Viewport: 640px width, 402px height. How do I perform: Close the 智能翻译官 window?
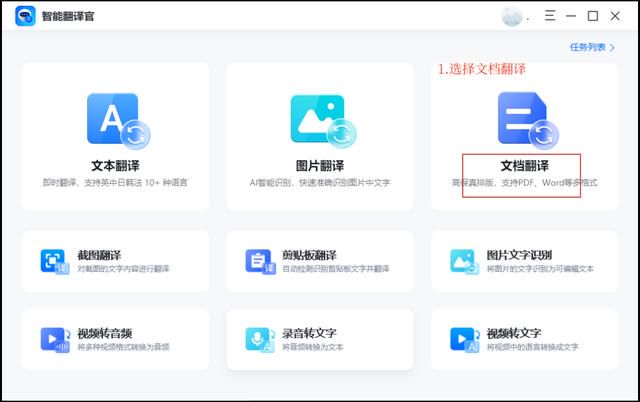tap(615, 16)
